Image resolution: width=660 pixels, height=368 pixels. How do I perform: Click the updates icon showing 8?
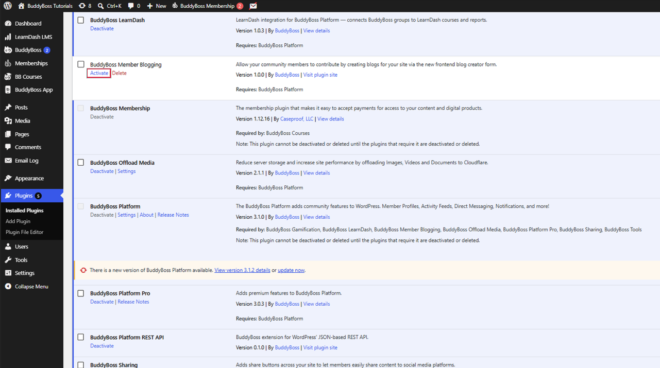[x=82, y=6]
